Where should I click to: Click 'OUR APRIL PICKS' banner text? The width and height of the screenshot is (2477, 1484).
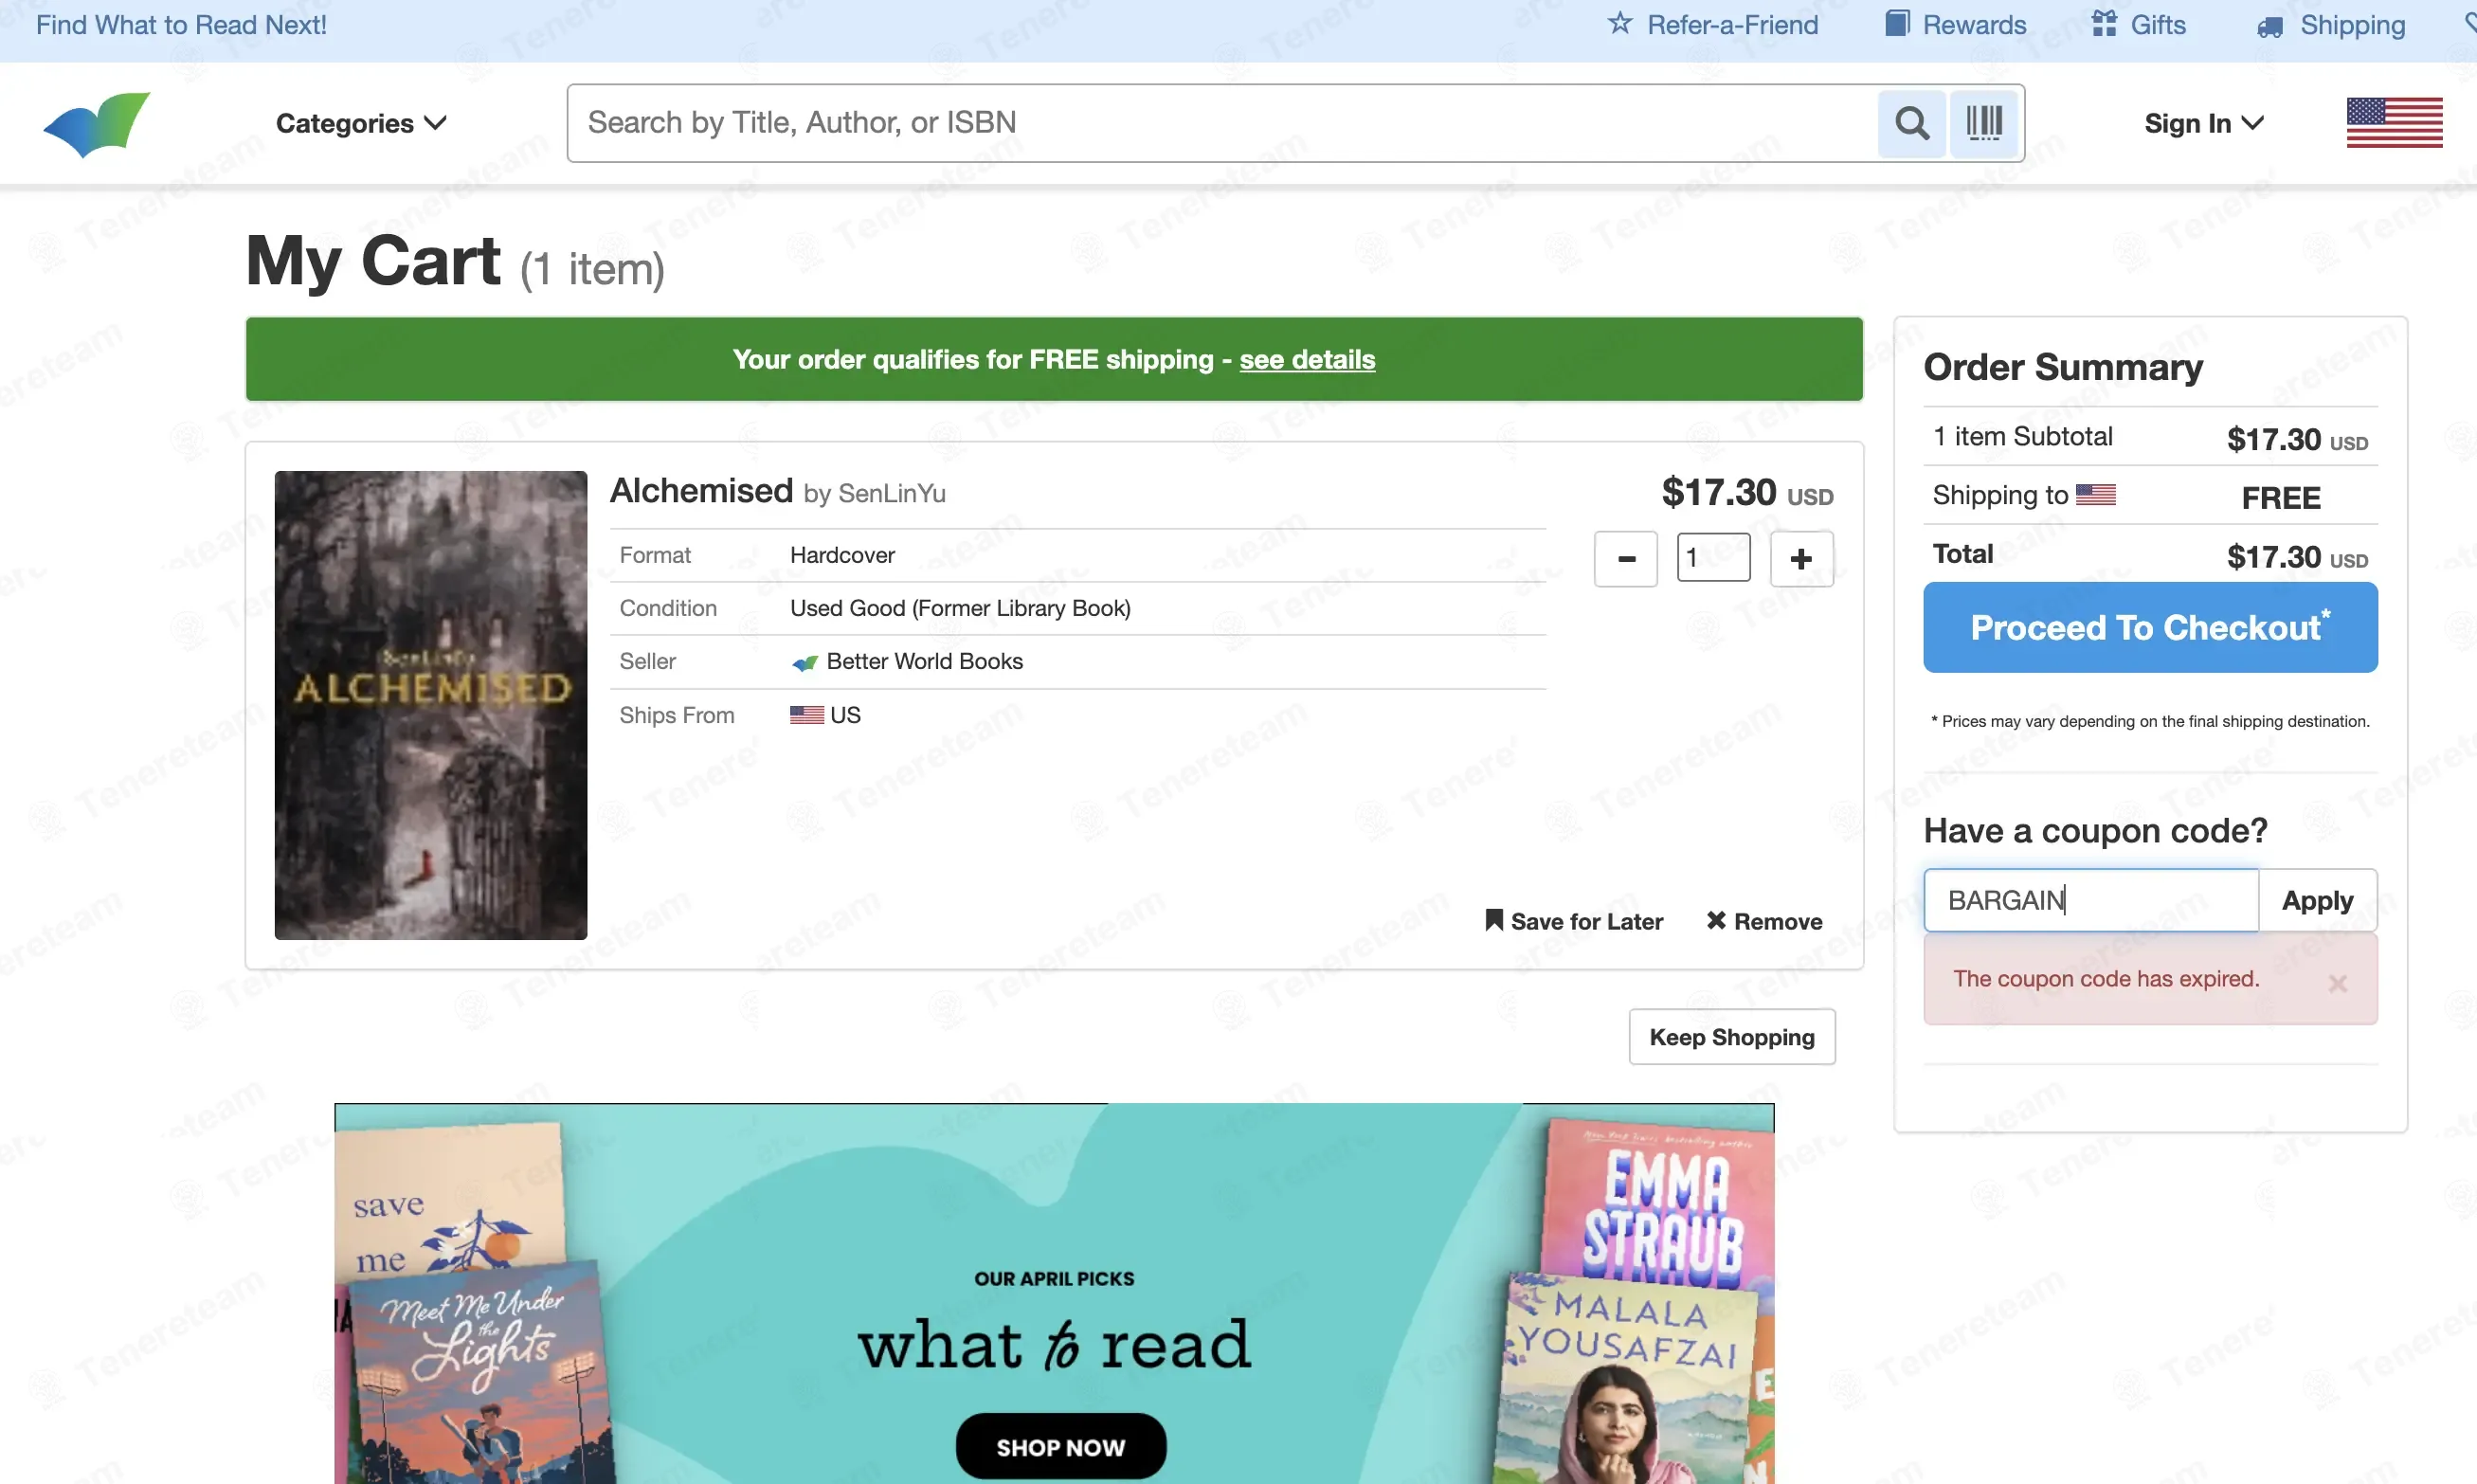tap(1054, 1279)
